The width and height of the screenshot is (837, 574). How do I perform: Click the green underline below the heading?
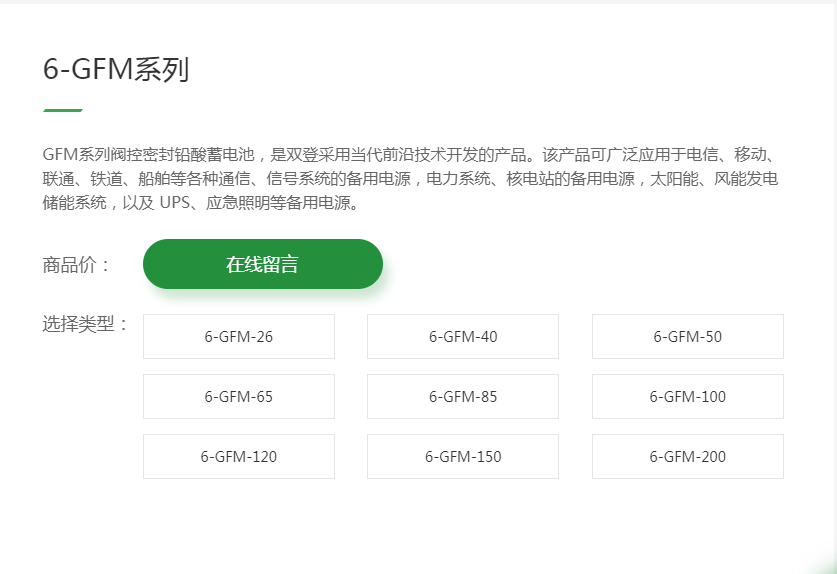point(62,110)
